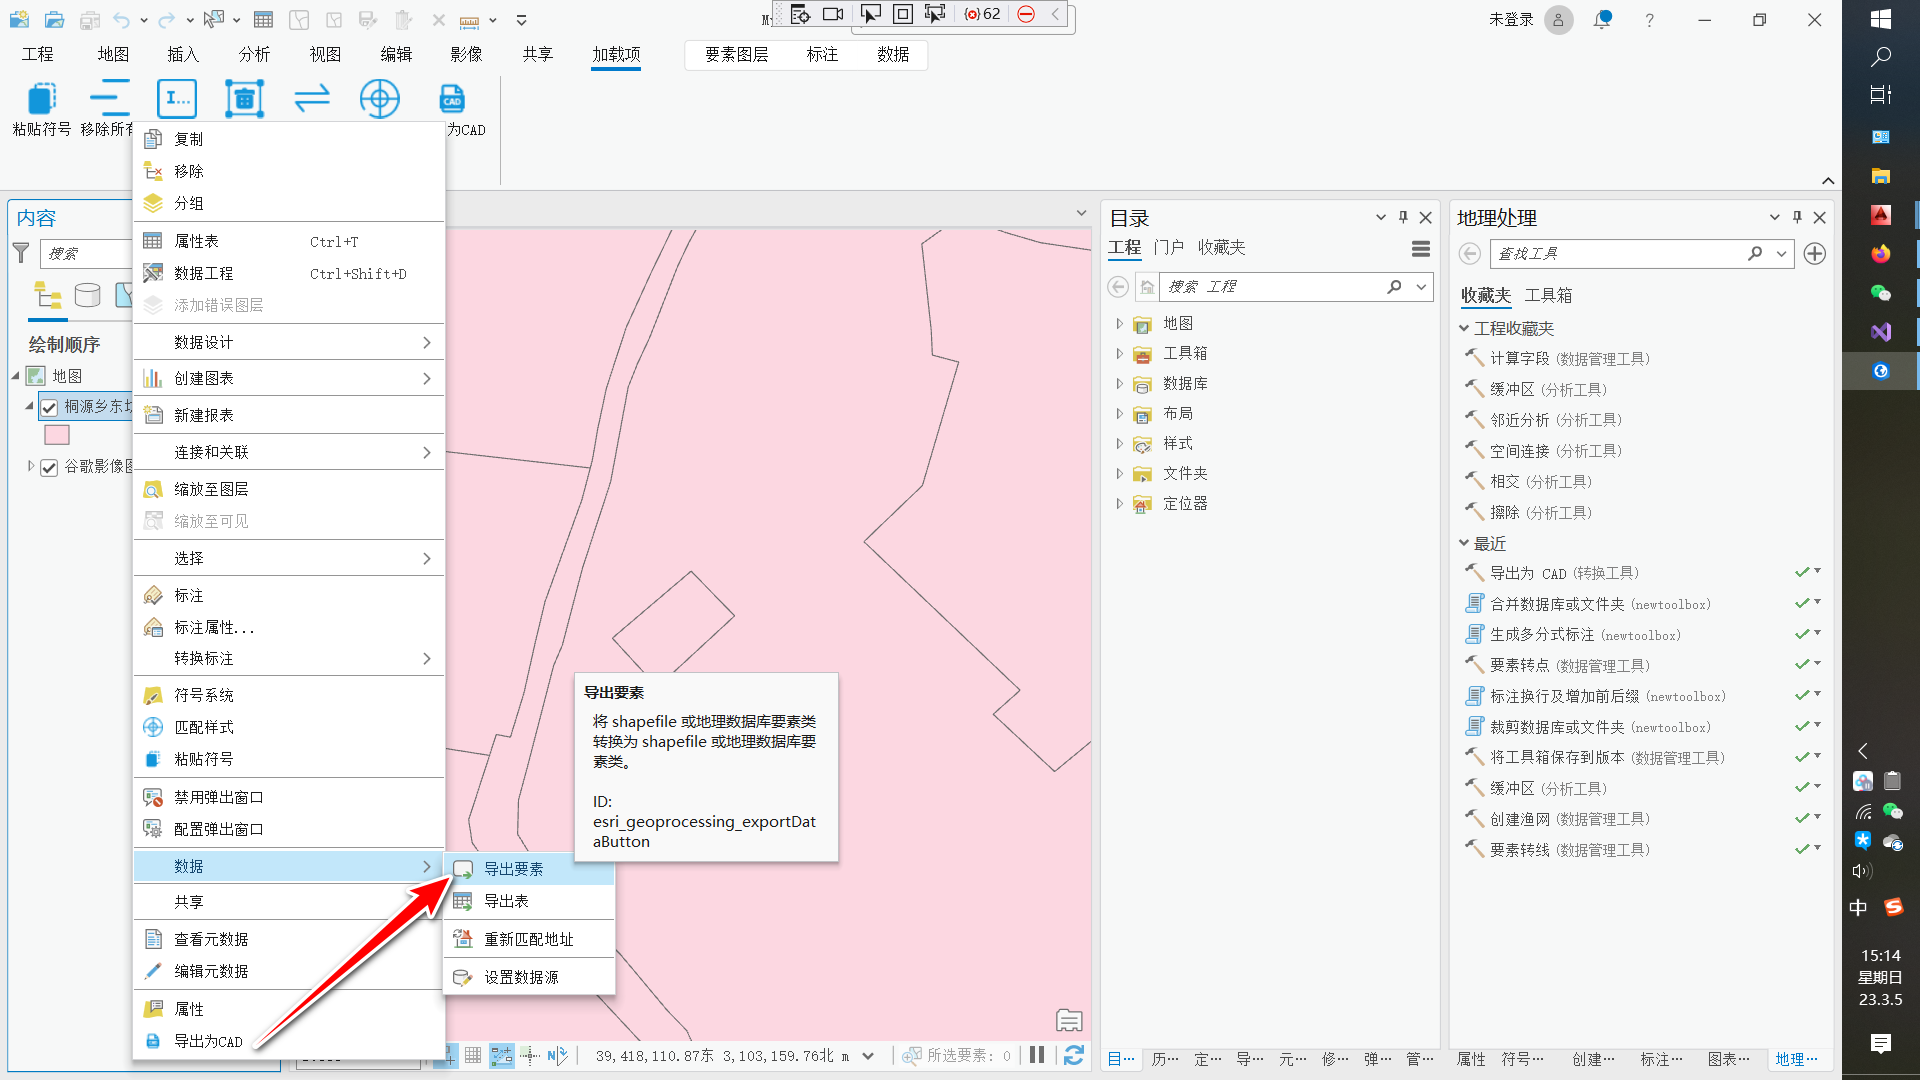Switch to the 分析 ribbon tab

click(x=254, y=54)
